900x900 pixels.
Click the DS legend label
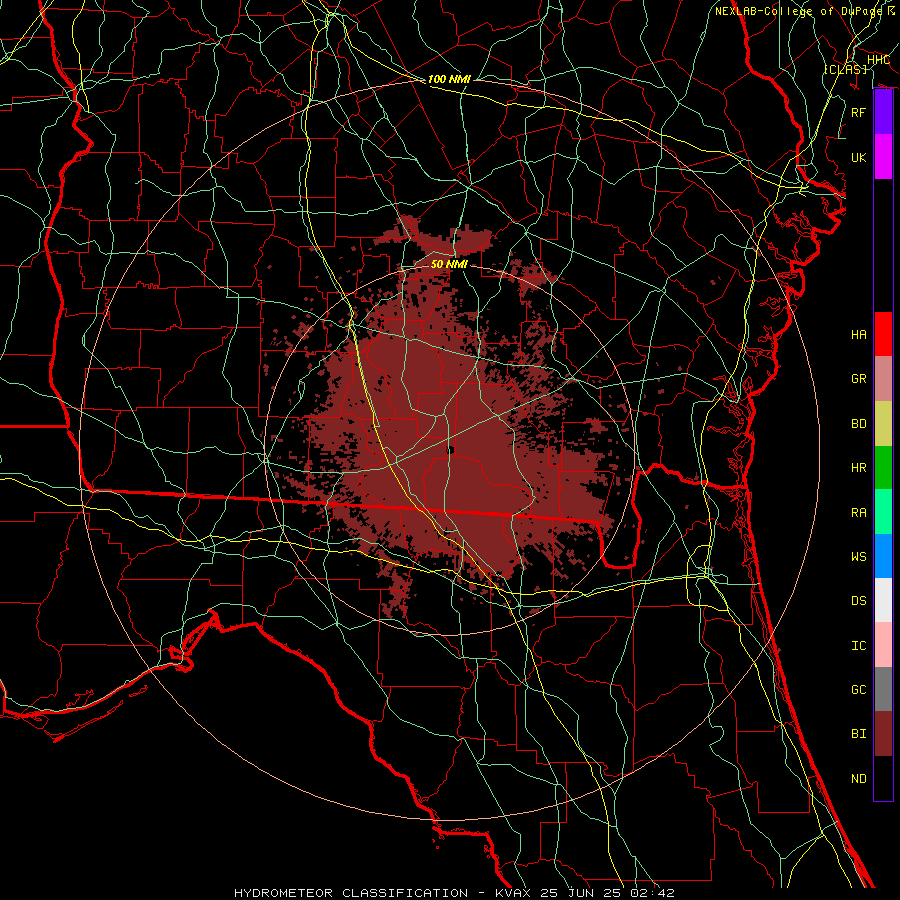tap(859, 601)
